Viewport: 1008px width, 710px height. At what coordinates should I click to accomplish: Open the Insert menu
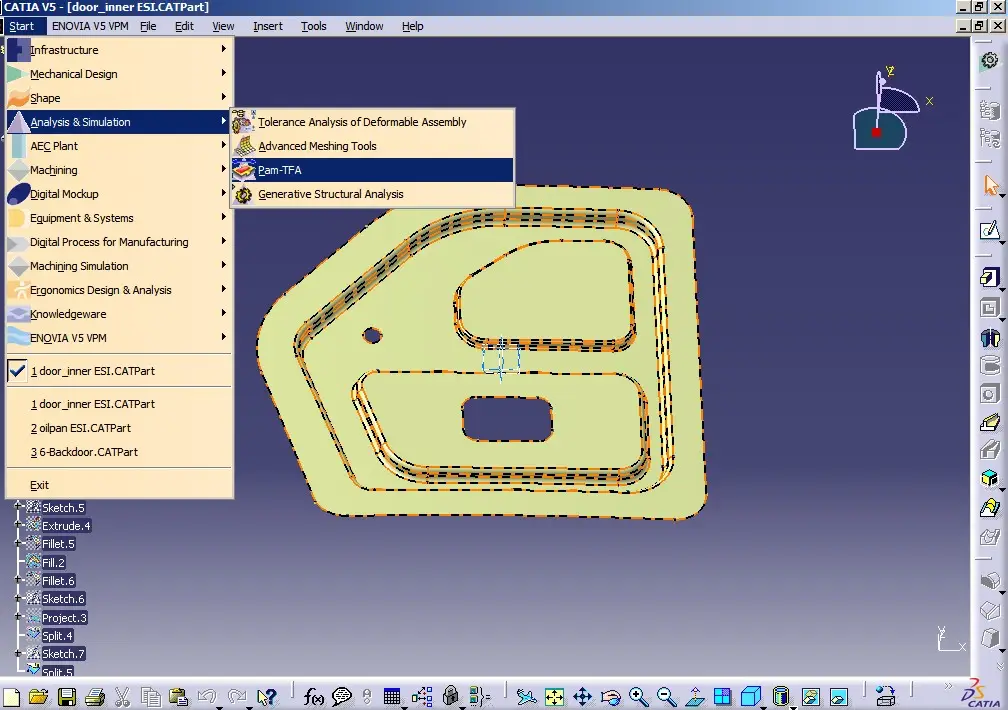[267, 26]
